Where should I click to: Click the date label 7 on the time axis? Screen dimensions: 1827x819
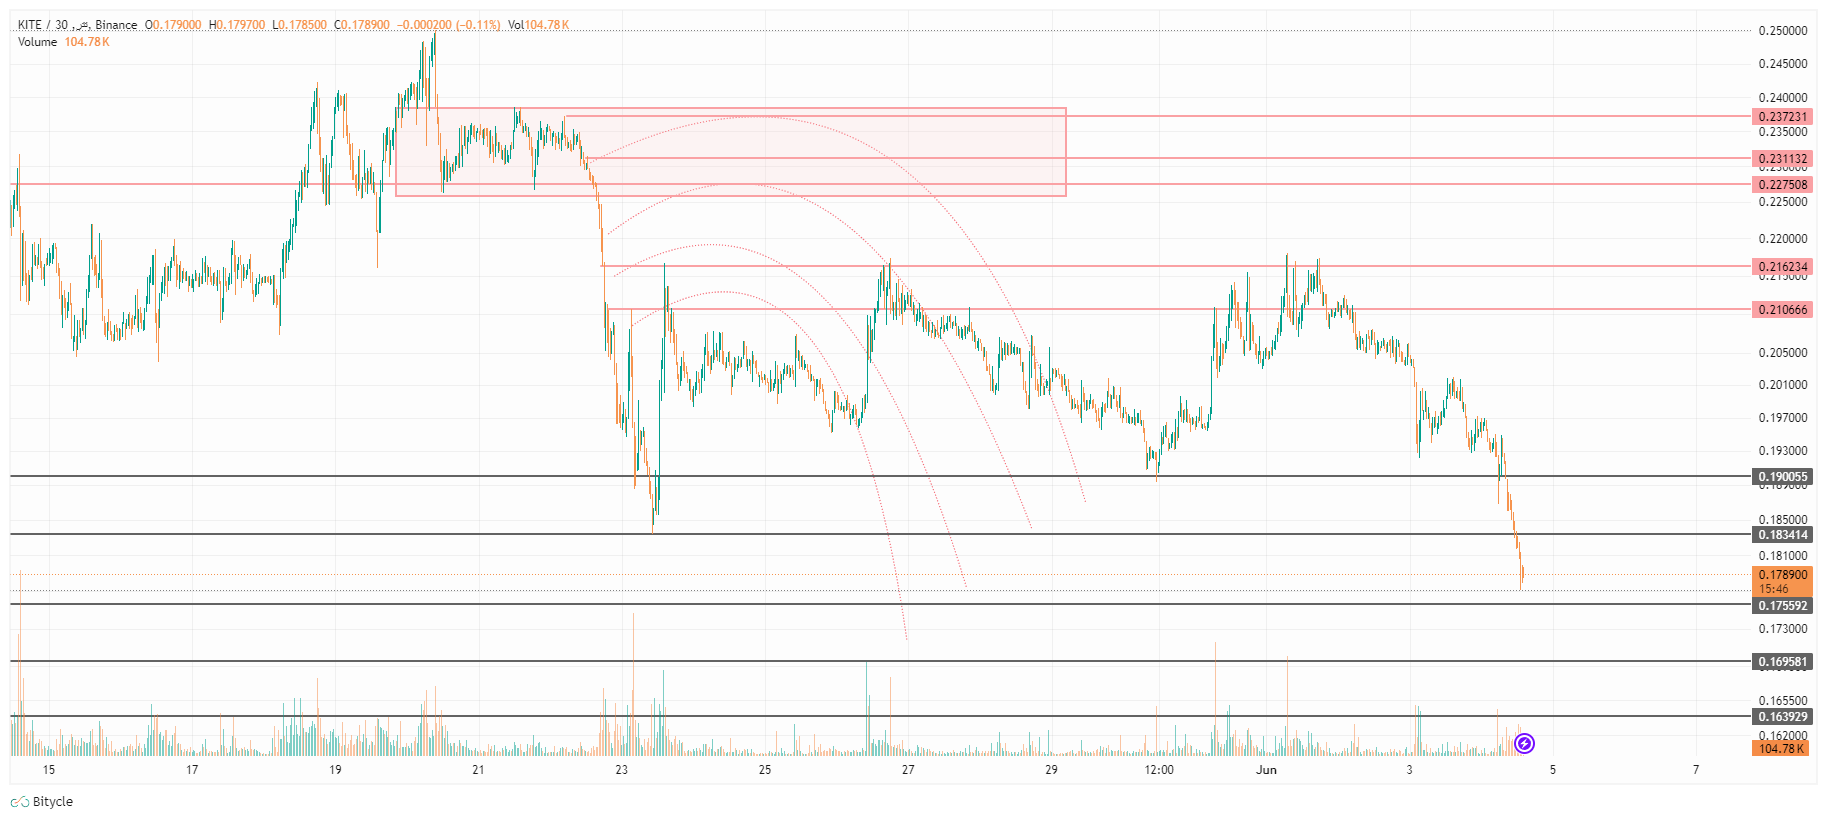point(1696,770)
